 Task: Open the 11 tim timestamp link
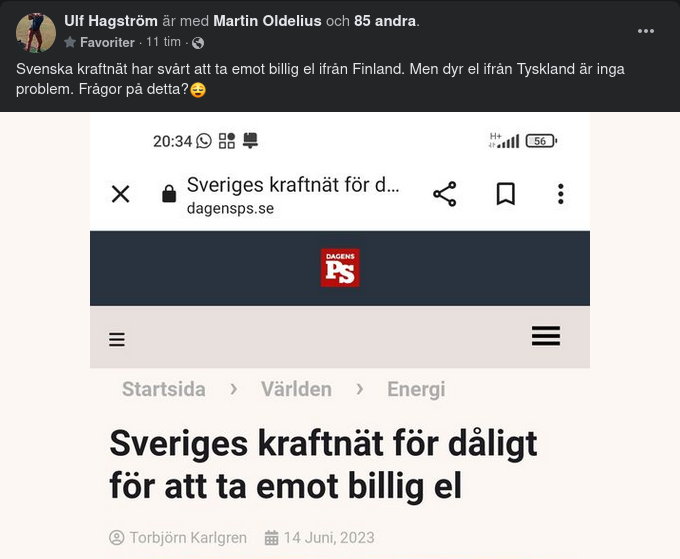(x=163, y=43)
